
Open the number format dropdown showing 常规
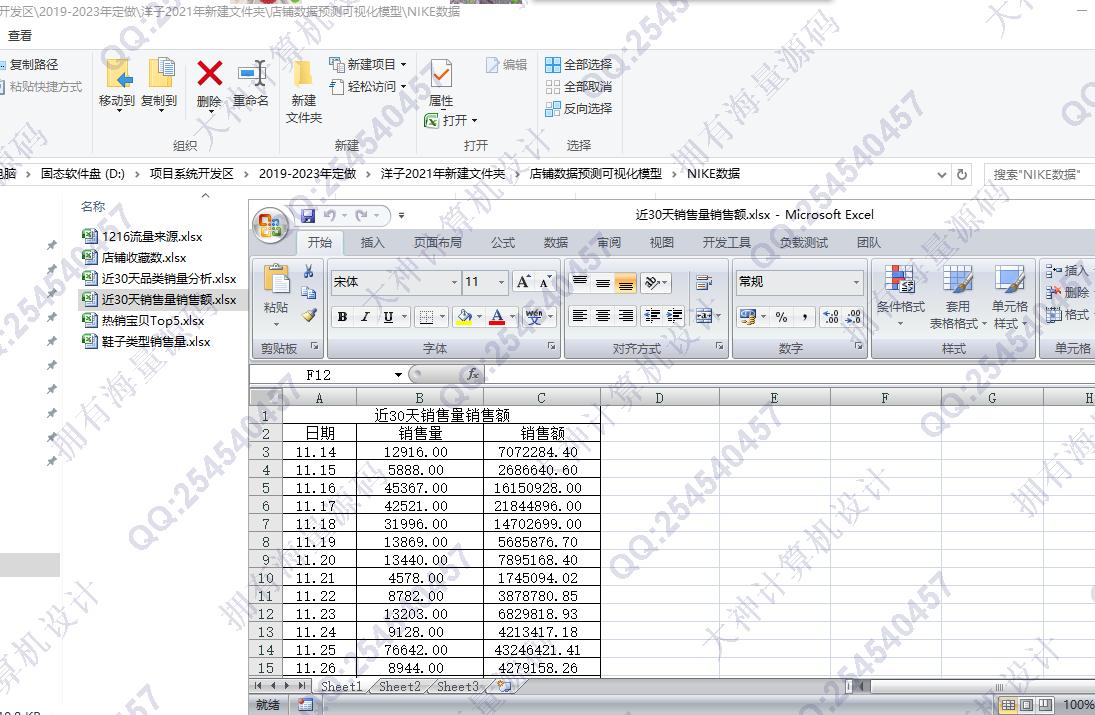856,282
